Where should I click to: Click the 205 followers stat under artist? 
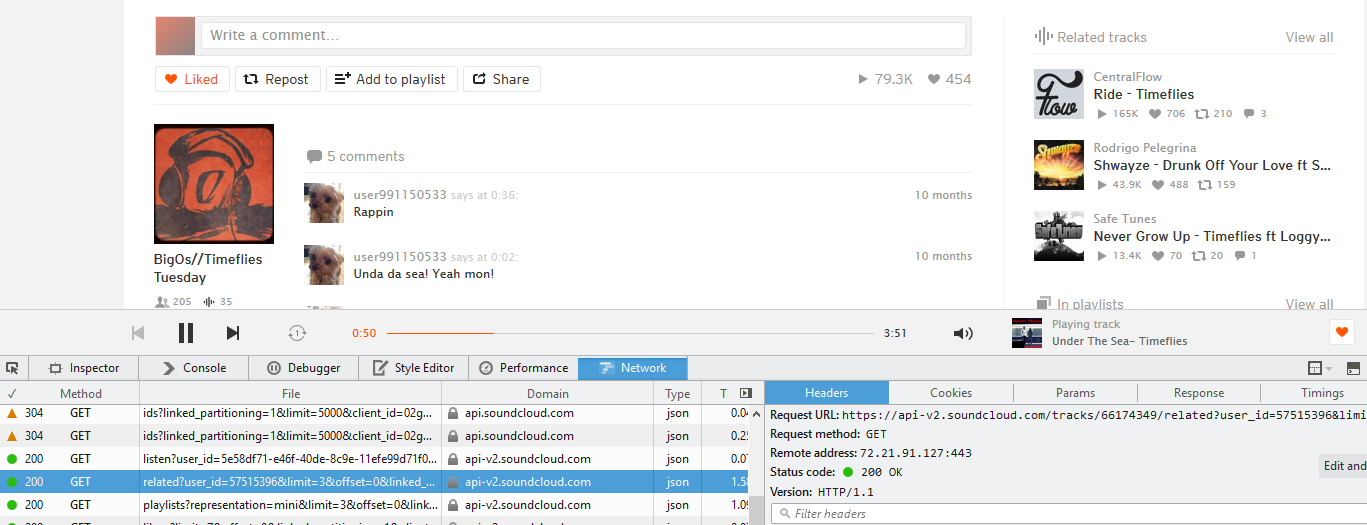click(x=174, y=302)
